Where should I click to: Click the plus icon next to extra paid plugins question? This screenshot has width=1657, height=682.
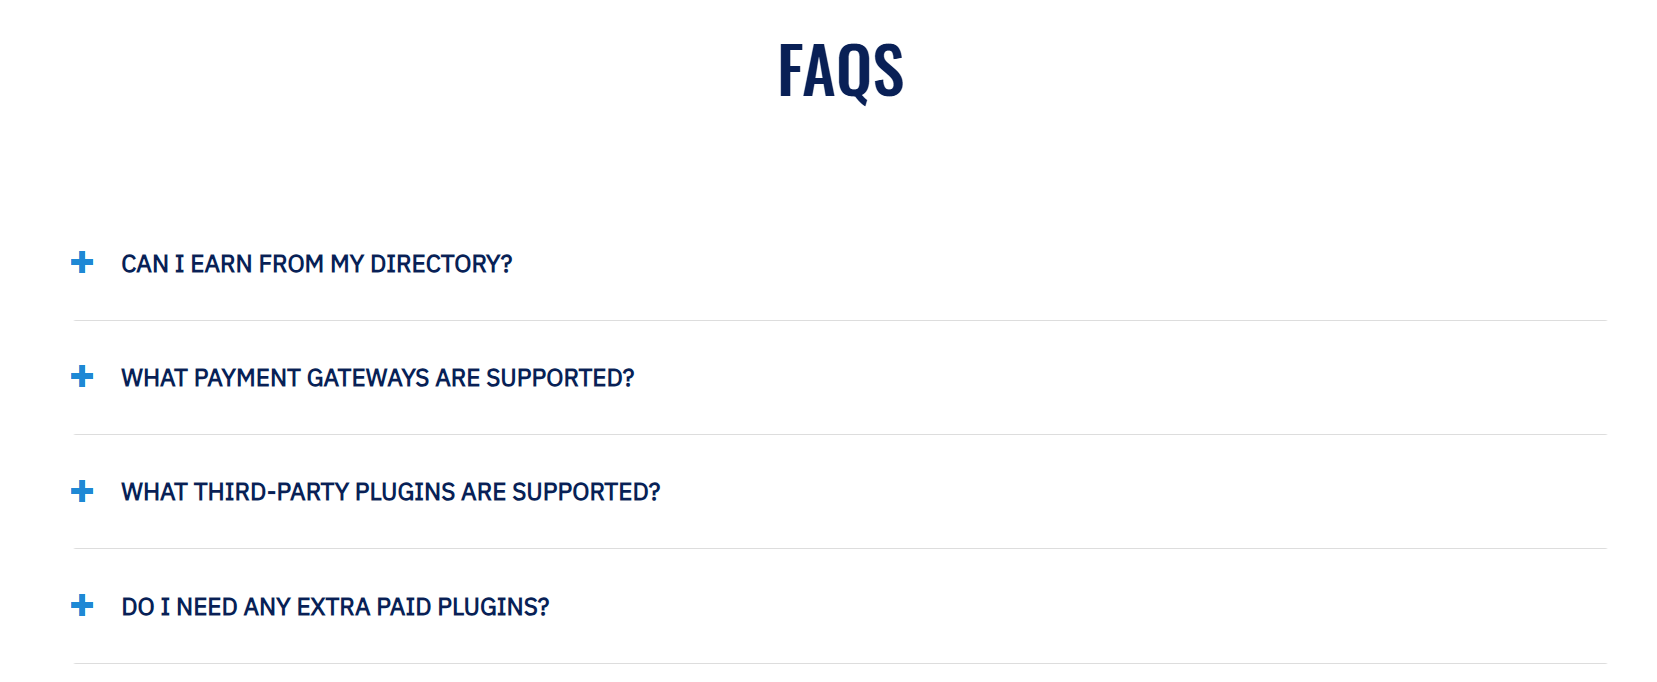click(82, 606)
